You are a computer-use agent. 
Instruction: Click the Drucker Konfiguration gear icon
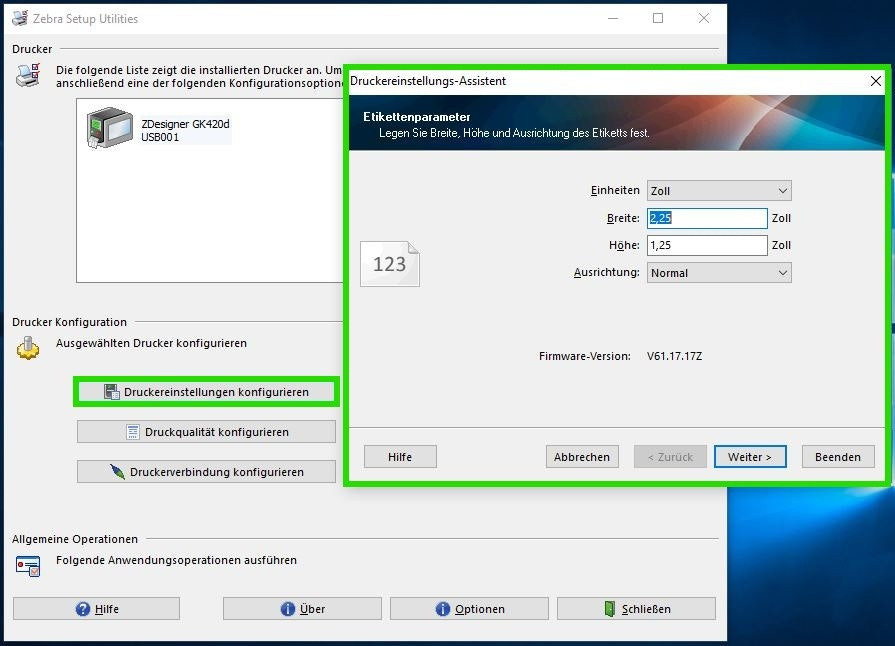28,348
